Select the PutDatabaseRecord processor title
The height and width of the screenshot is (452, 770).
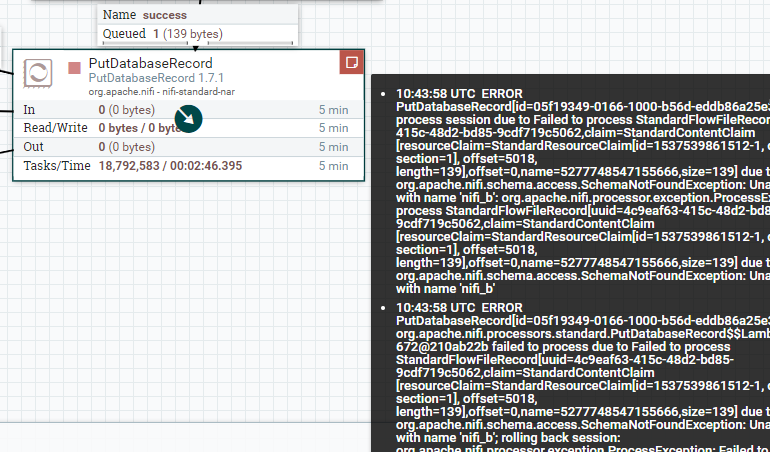(150, 63)
